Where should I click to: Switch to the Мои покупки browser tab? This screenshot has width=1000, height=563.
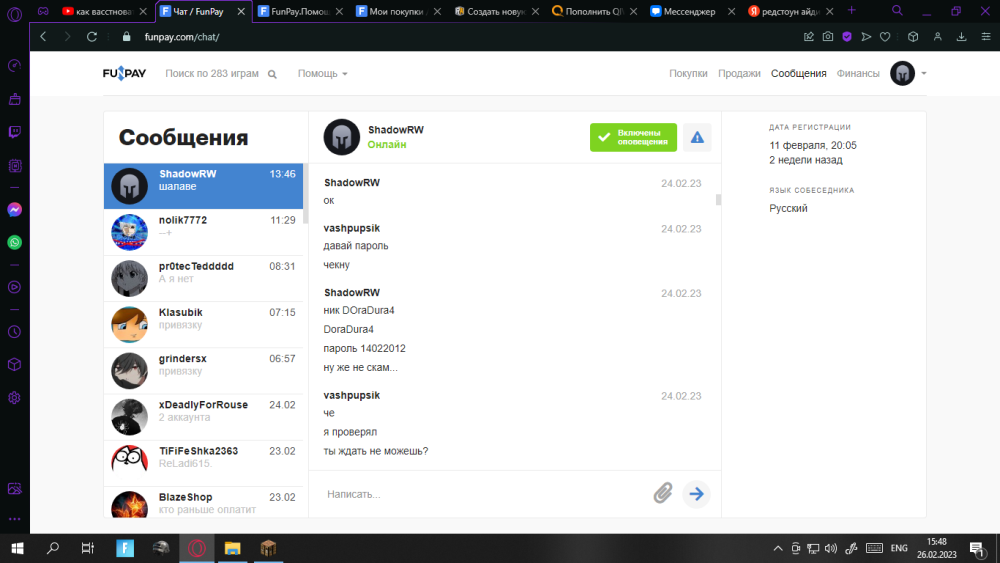pos(392,11)
